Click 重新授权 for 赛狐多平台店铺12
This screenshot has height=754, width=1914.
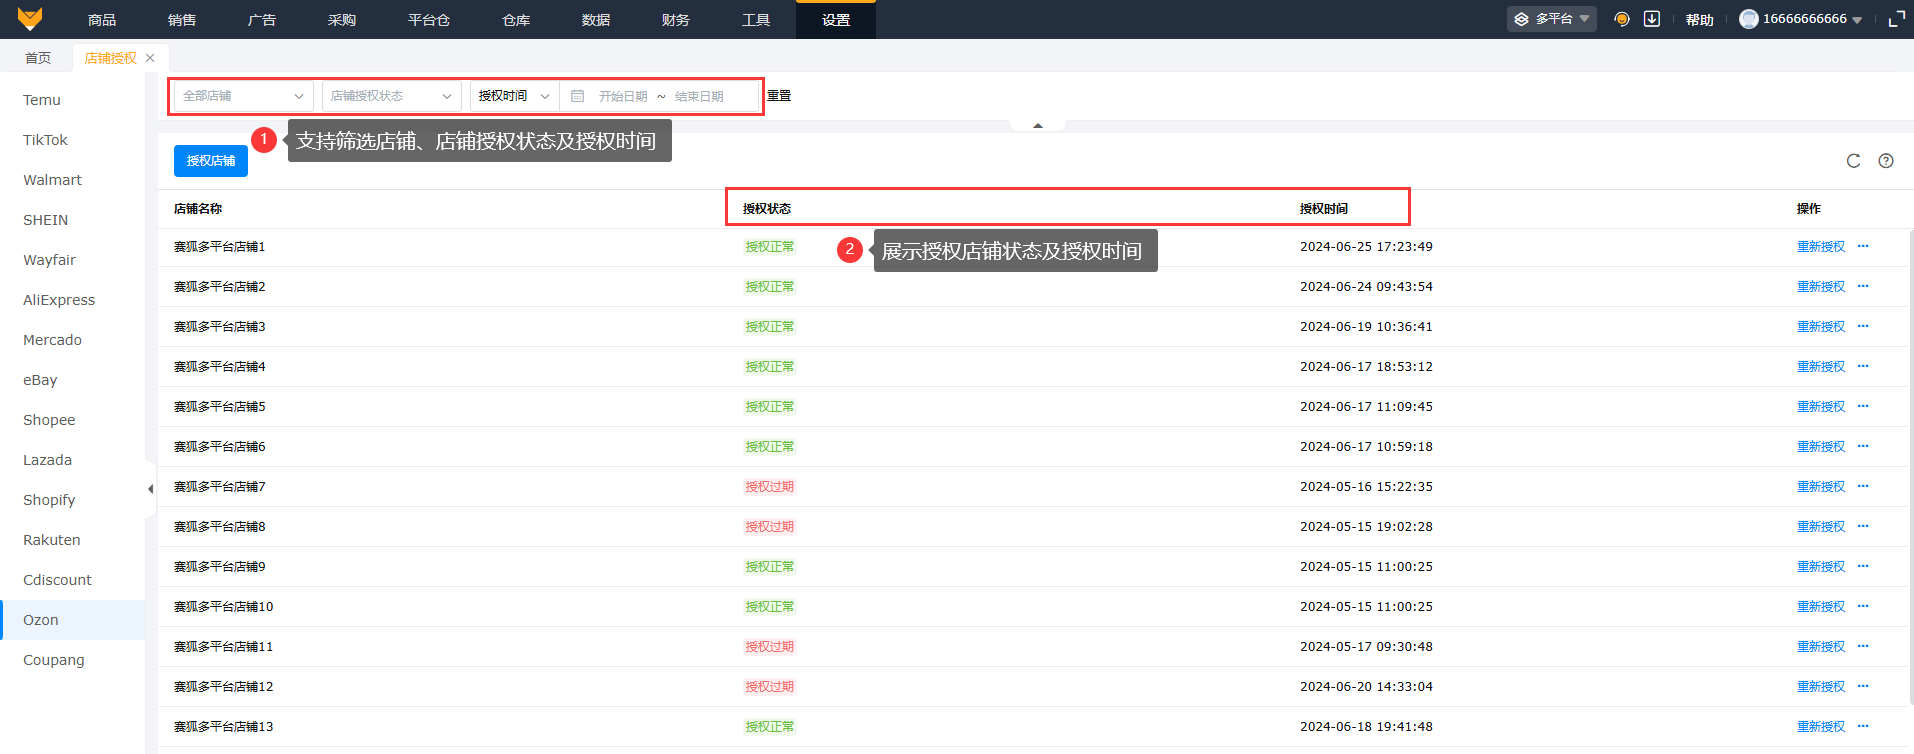click(x=1821, y=686)
